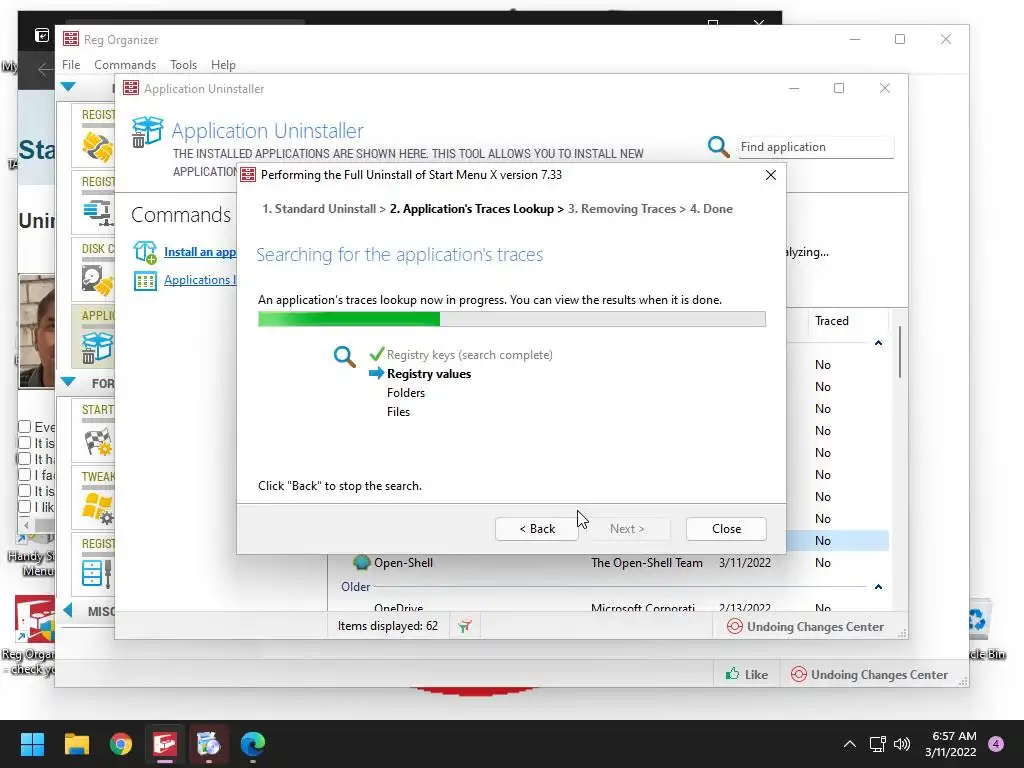Click the network tray icon

[x=877, y=744]
